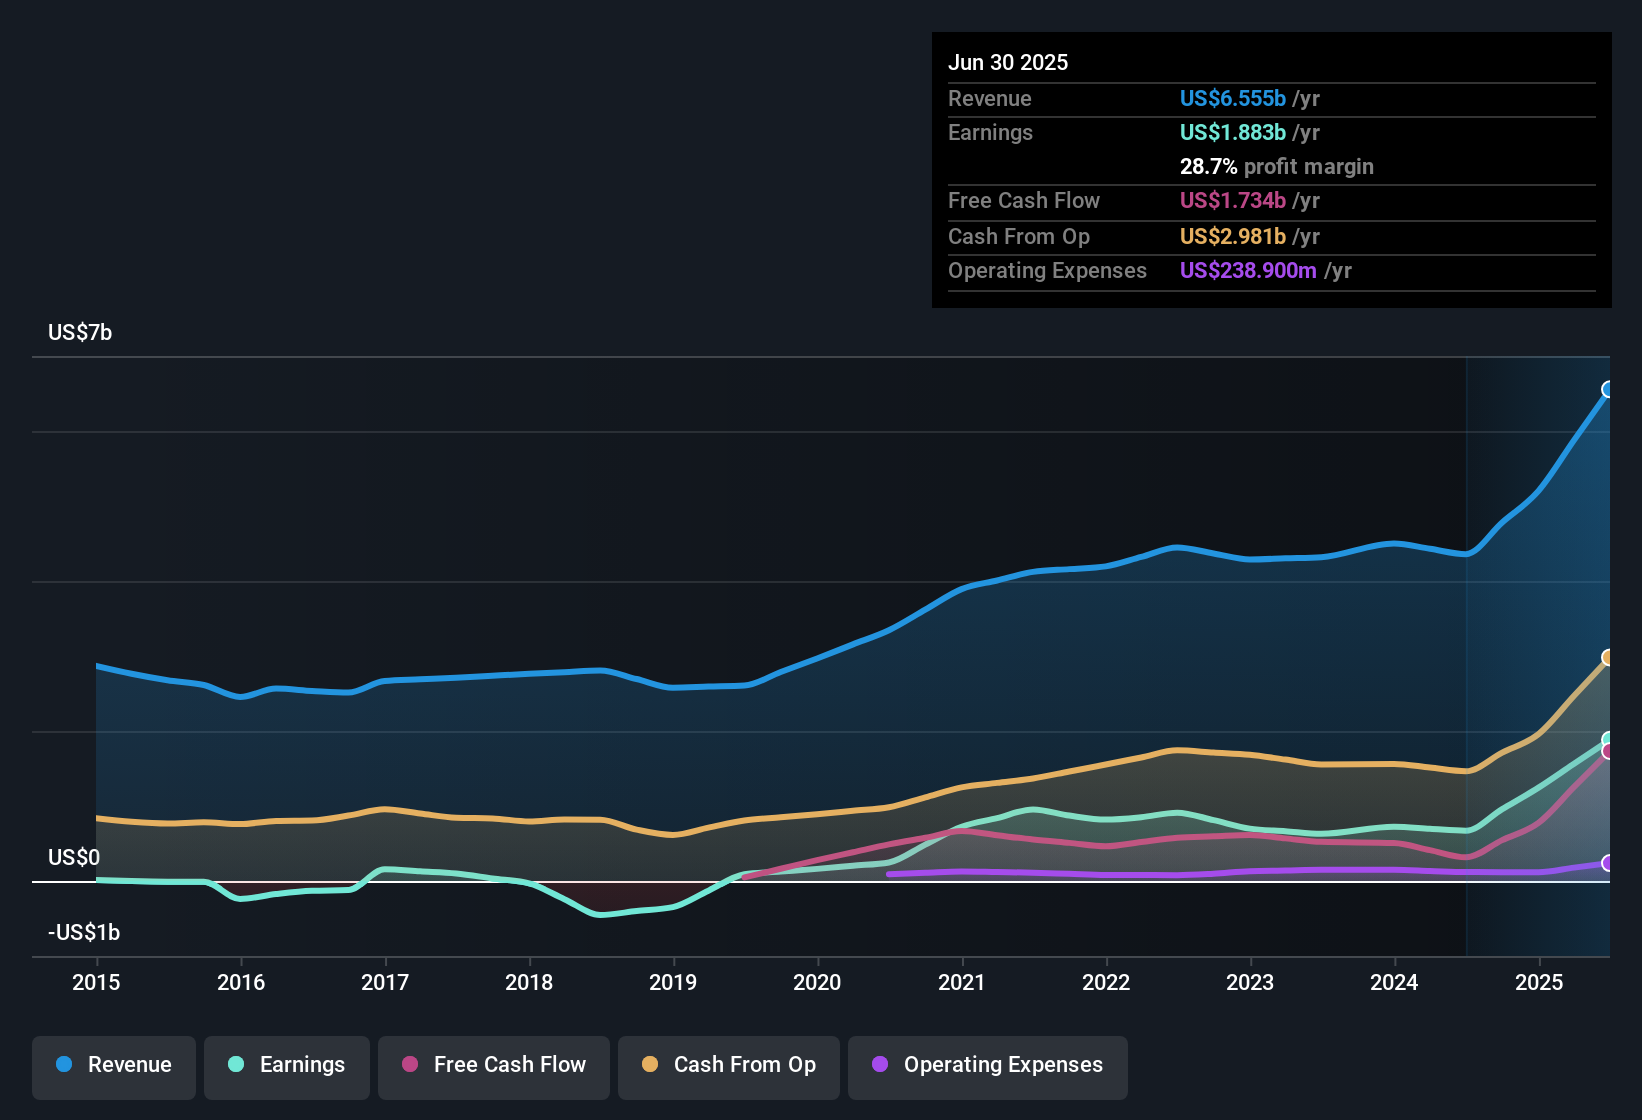The width and height of the screenshot is (1642, 1120).
Task: Click the orange Cash From Op legend dot
Action: tap(648, 1065)
